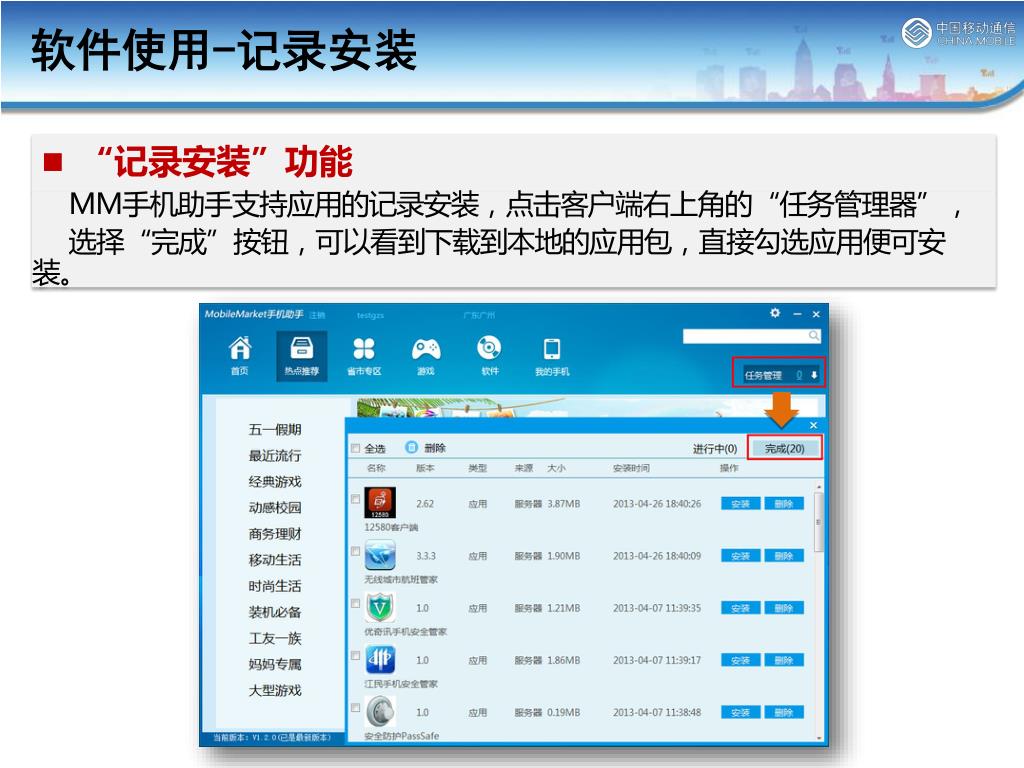Minimize the MobileMarket window
The image size is (1024, 768).
(x=797, y=314)
